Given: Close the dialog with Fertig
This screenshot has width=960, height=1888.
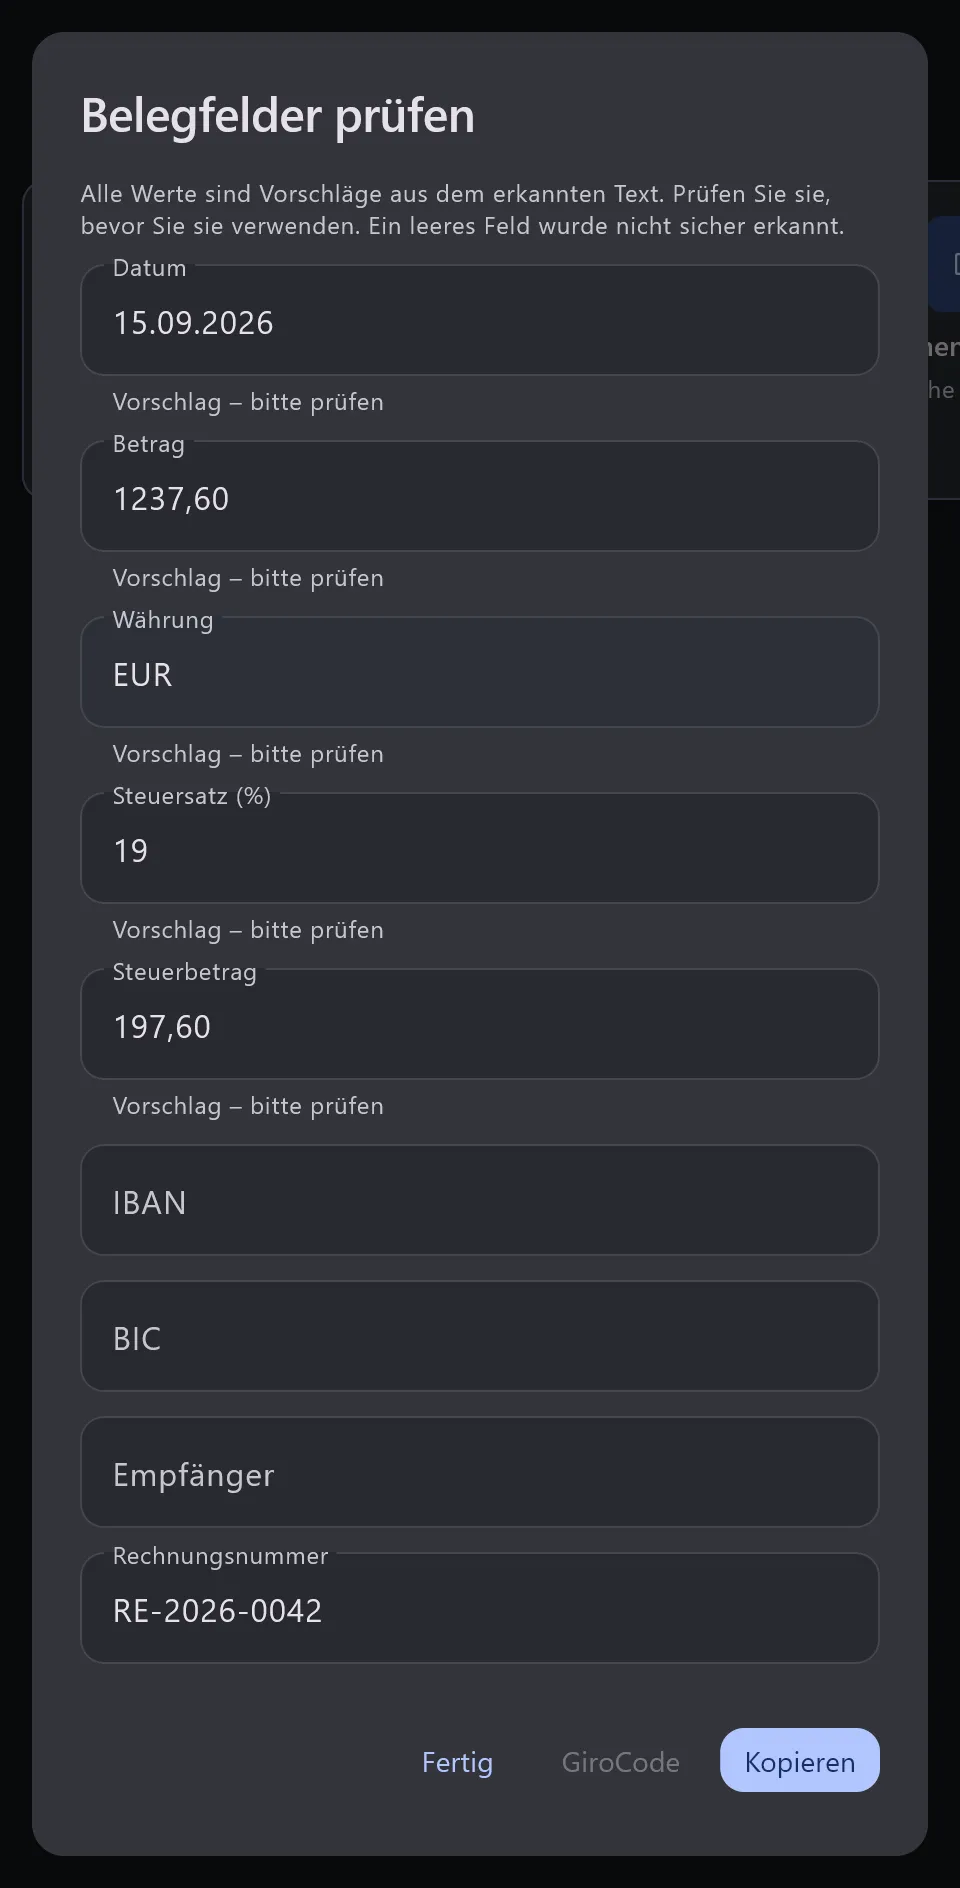Looking at the screenshot, I should click(457, 1761).
